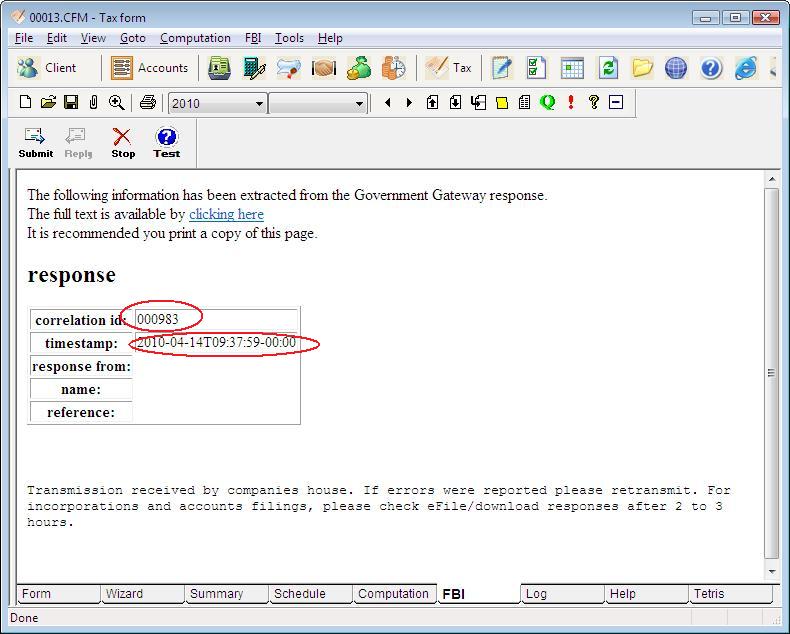Open the Edit menu
Image resolution: width=790 pixels, height=634 pixels.
tap(56, 38)
